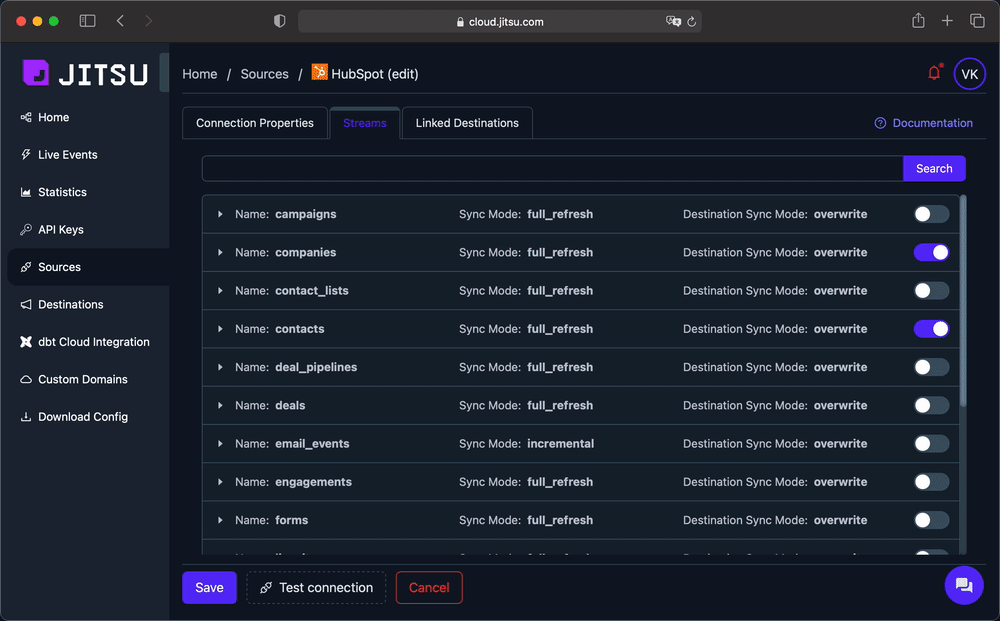Run Test connection
This screenshot has height=621, width=1000.
click(x=316, y=587)
